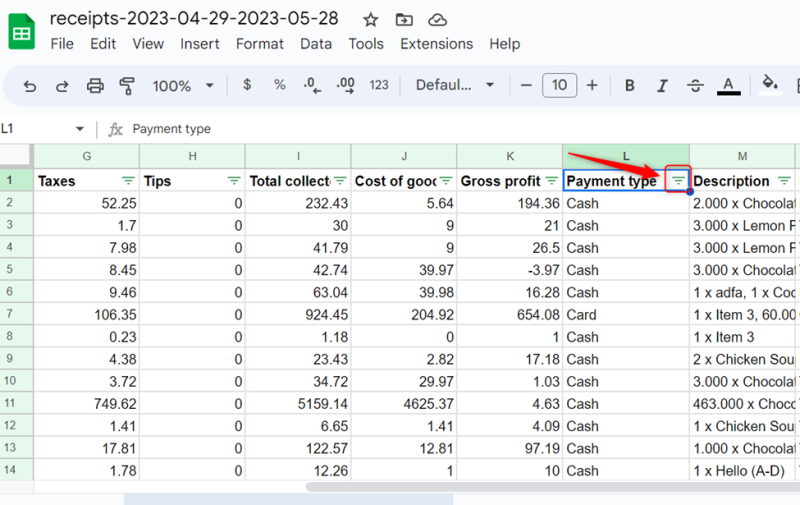Toggle strikethrough formatting
This screenshot has width=800, height=505.
click(x=694, y=86)
